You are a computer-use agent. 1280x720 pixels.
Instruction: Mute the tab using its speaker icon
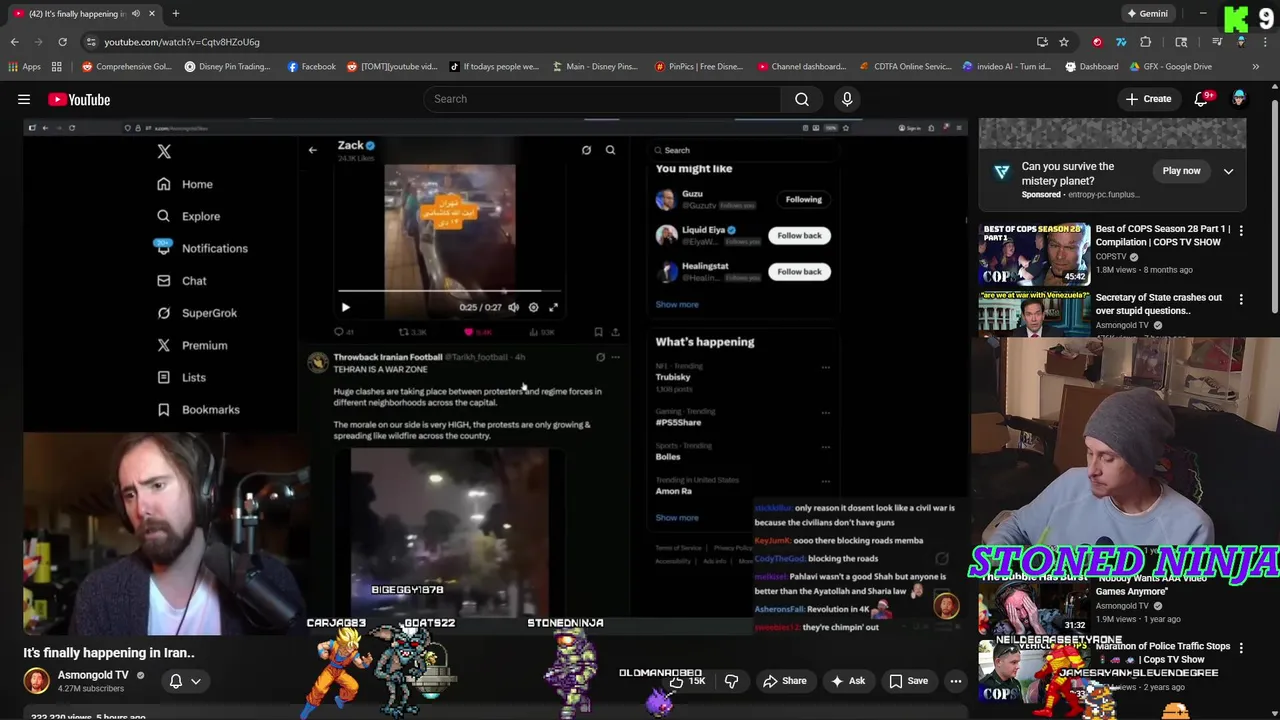136,14
